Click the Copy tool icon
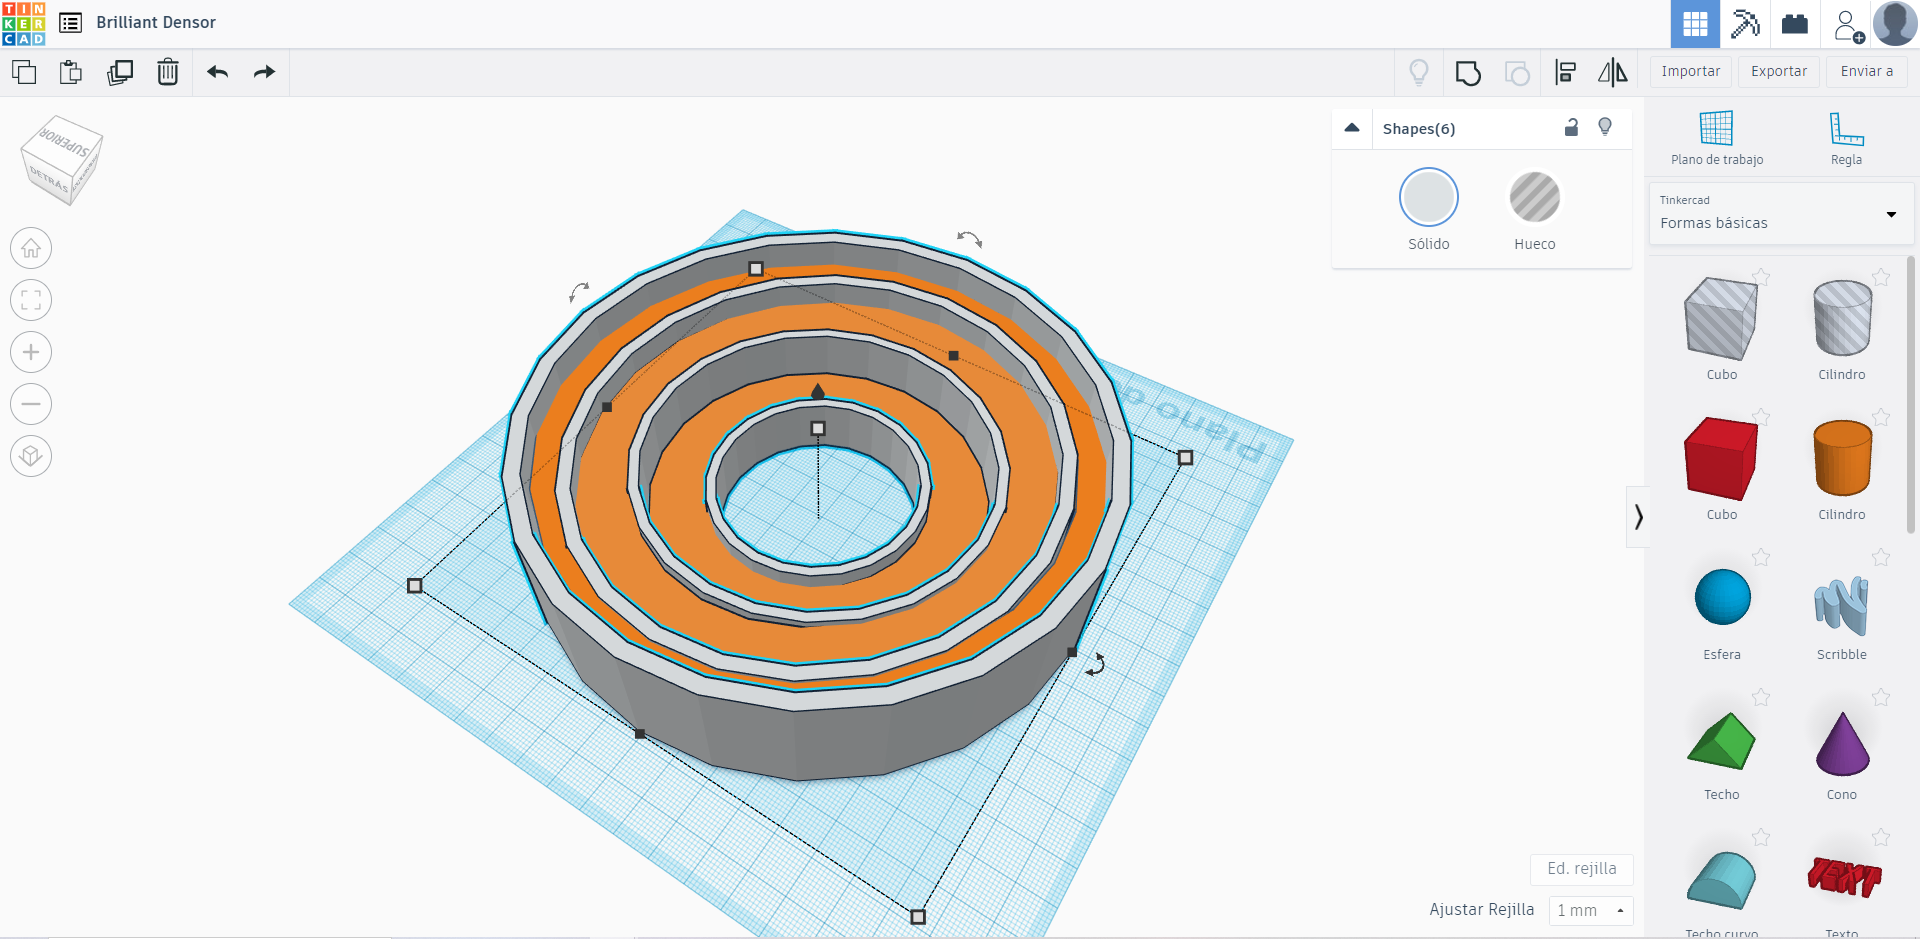 (x=24, y=72)
